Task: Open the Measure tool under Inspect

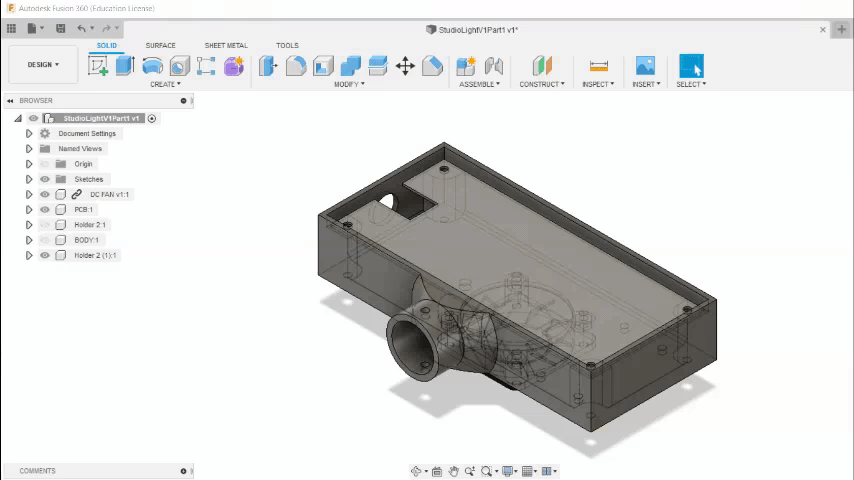Action: point(599,66)
